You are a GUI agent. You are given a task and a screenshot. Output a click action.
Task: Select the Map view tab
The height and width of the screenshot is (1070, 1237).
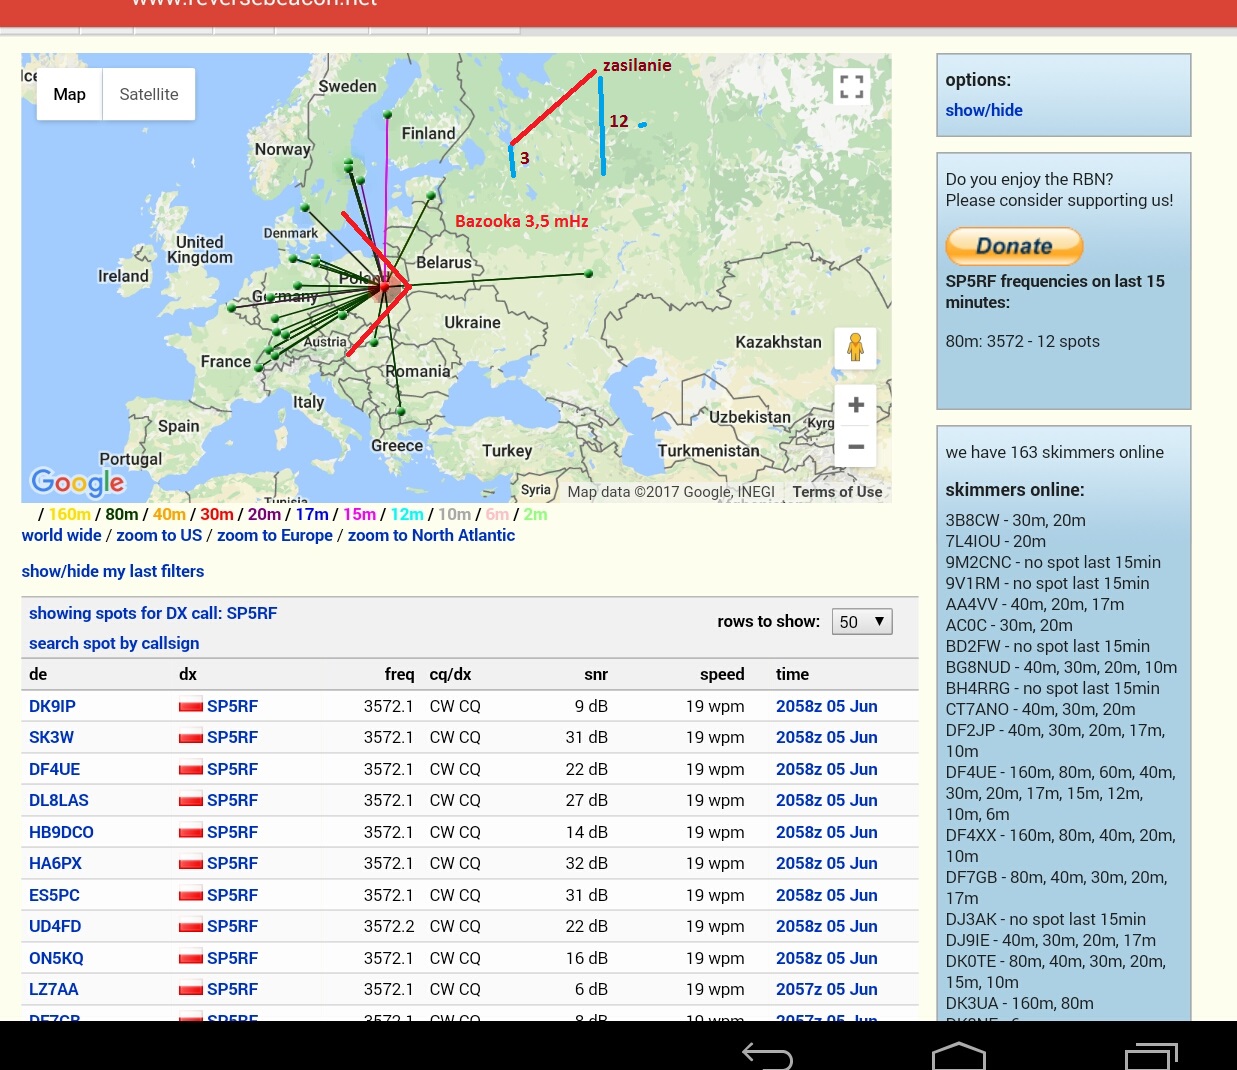coord(69,94)
